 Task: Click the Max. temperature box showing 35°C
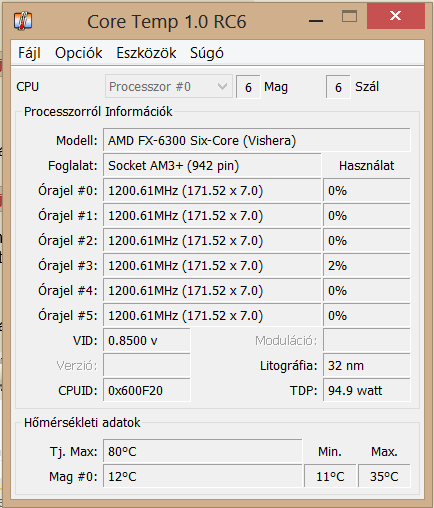pyautogui.click(x=384, y=476)
